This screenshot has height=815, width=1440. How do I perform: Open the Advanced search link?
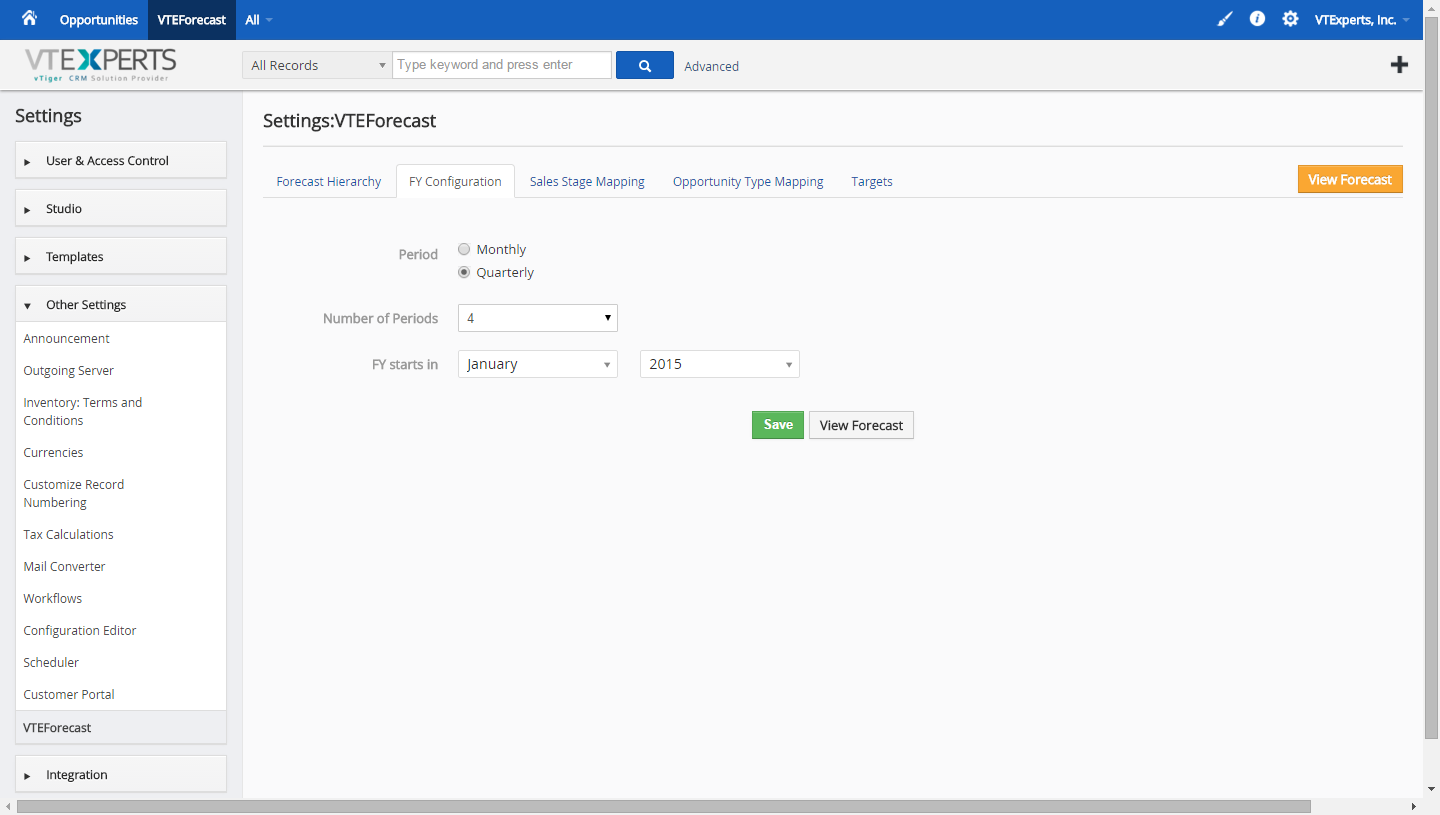[712, 66]
